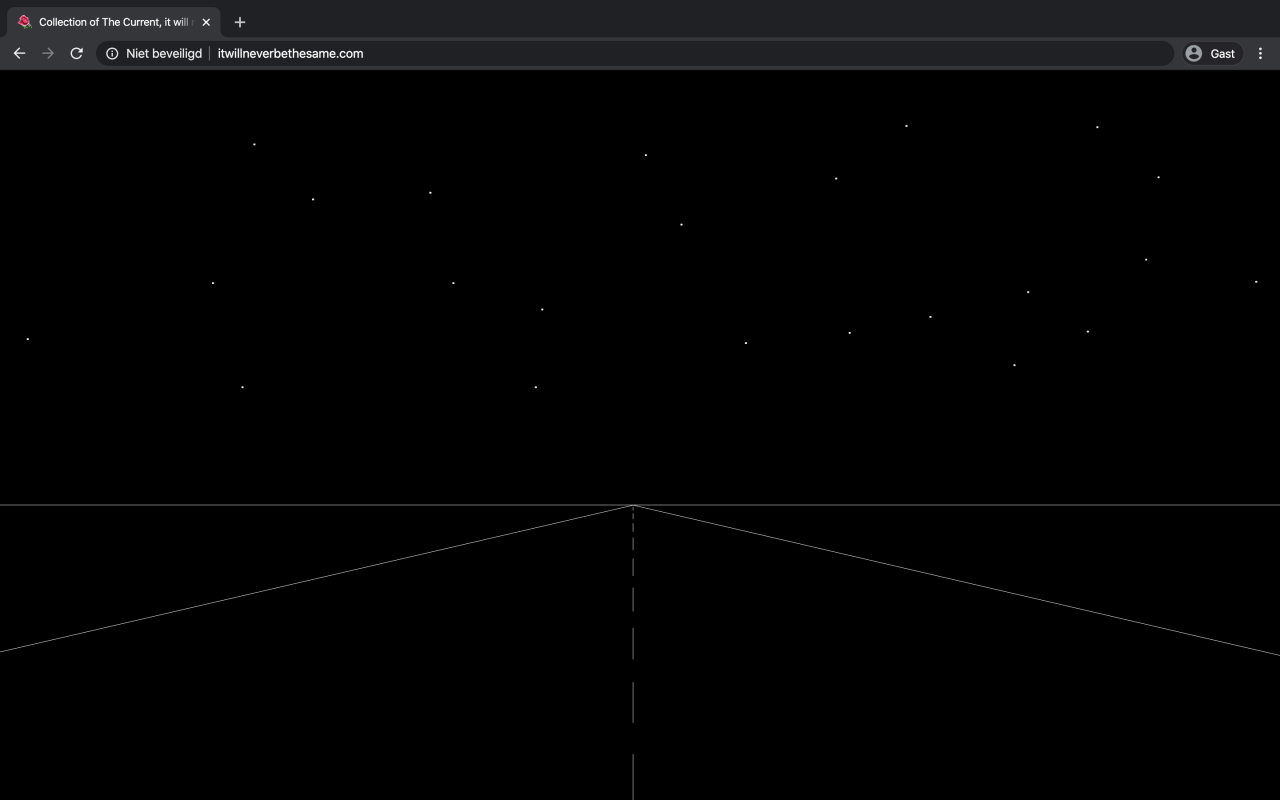Click the leftmost star in the sky
This screenshot has height=800, width=1280.
(x=28, y=339)
